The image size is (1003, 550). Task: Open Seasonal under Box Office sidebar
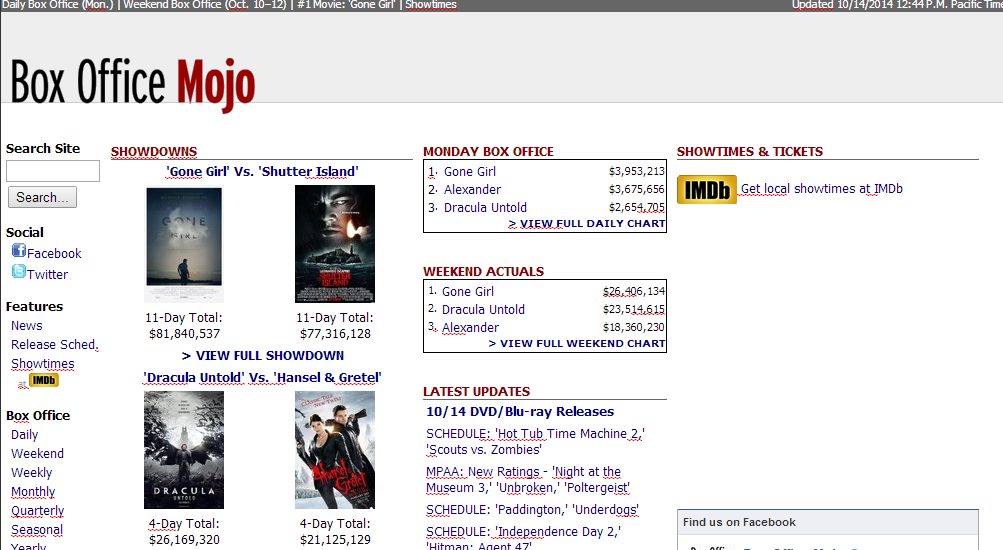point(36,530)
